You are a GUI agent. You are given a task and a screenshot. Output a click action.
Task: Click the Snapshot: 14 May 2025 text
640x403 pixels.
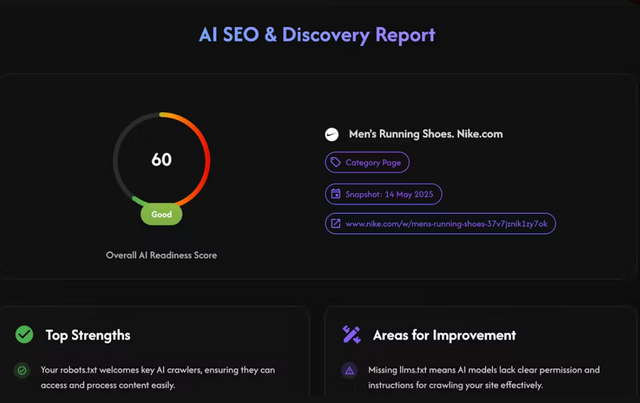[389, 194]
